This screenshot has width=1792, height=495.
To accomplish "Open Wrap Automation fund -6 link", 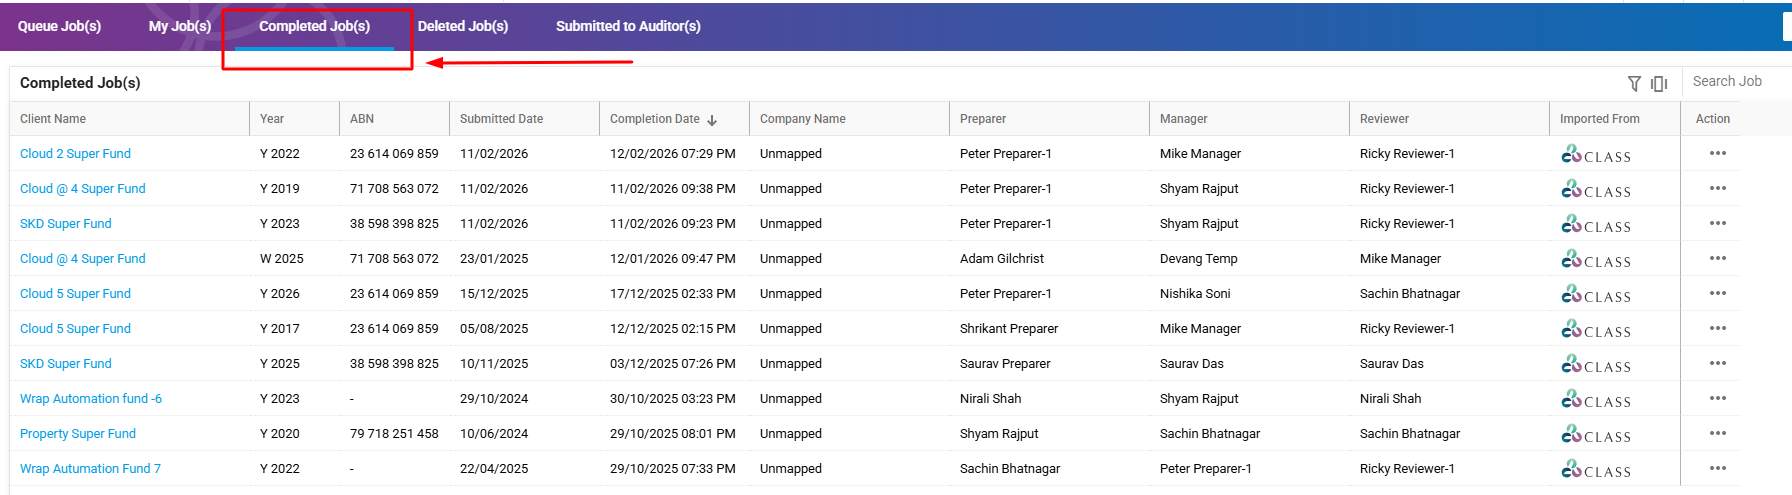I will click(91, 399).
